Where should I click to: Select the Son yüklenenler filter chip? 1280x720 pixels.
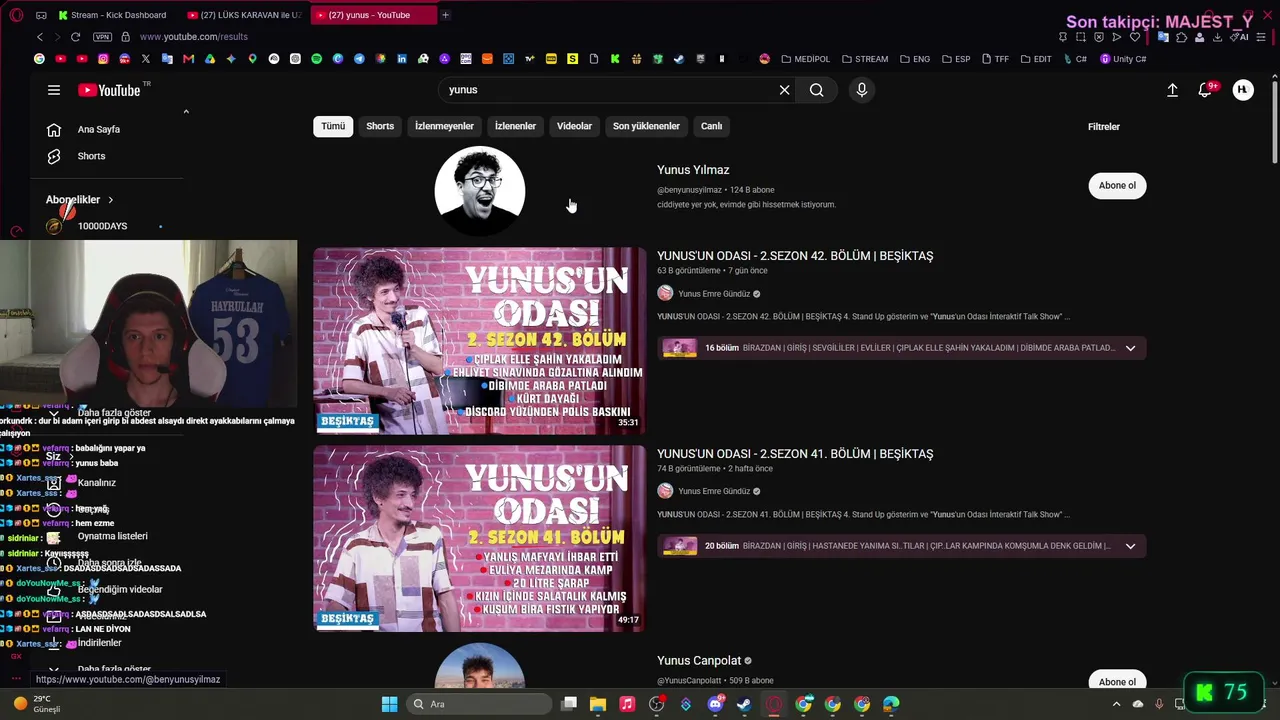point(646,126)
